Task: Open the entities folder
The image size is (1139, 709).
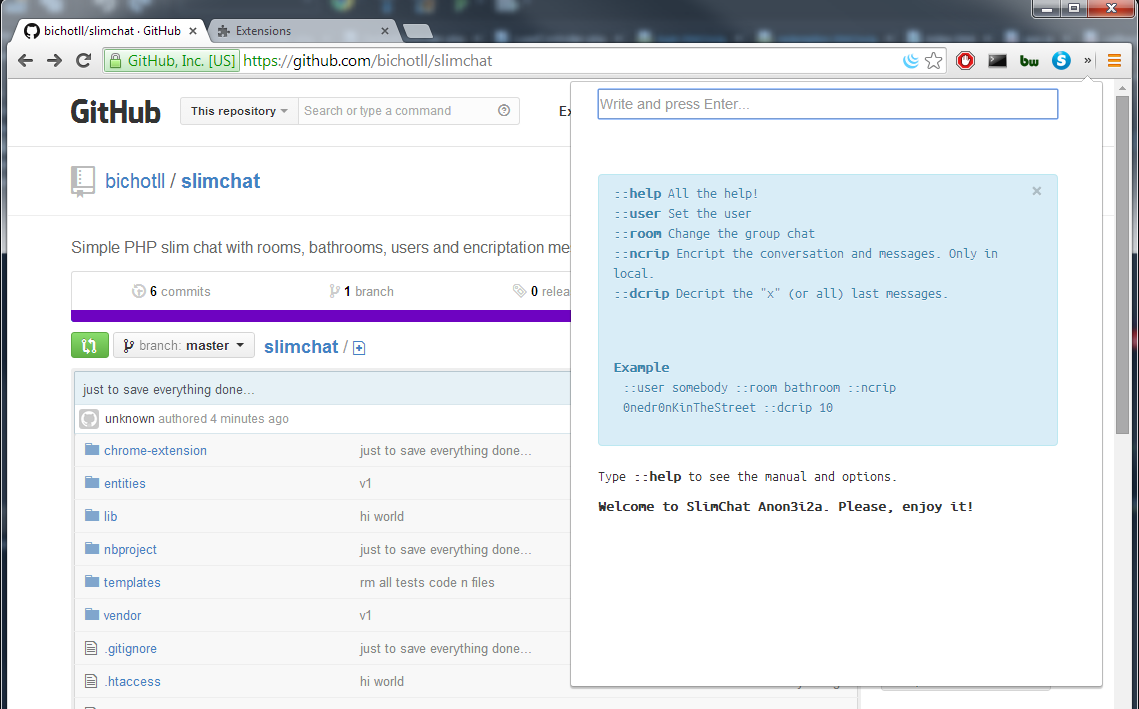Action: coord(124,484)
